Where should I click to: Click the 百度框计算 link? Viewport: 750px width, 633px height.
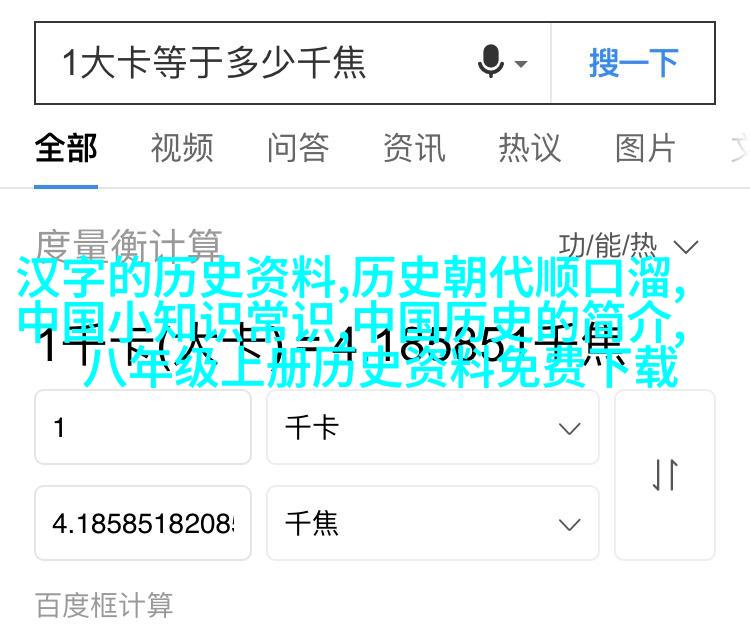[x=104, y=605]
